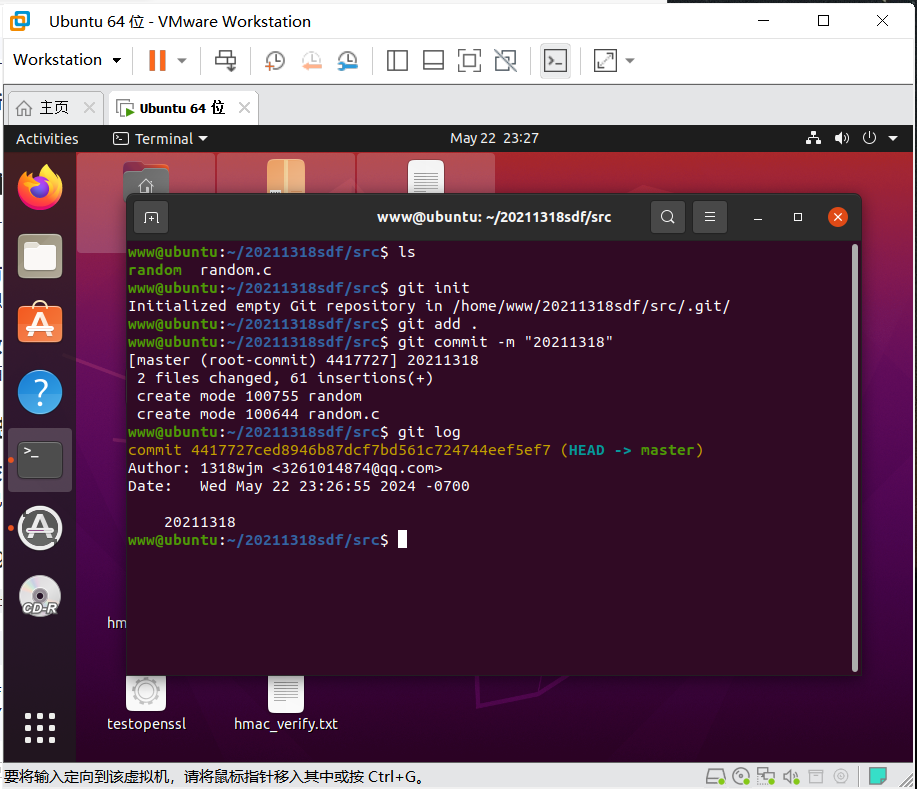Image resolution: width=917 pixels, height=789 pixels.
Task: Launch Firefox from the dock
Action: point(40,187)
